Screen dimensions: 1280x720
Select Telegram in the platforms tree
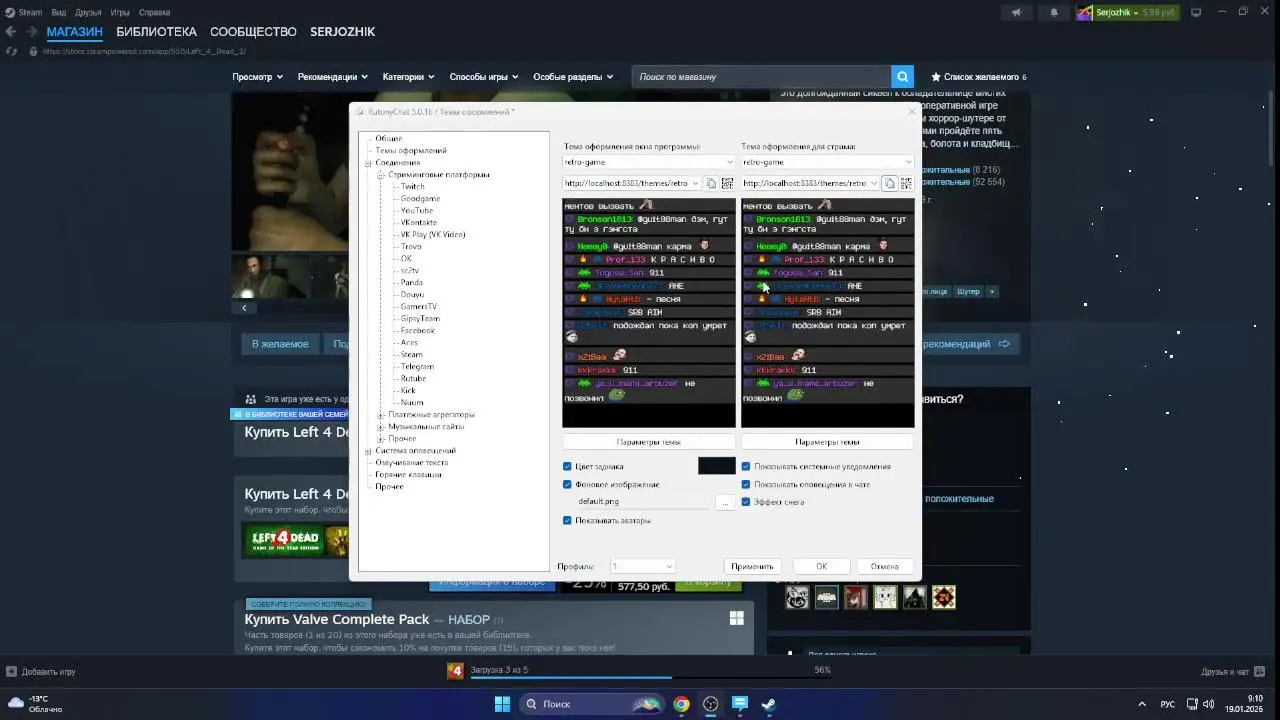(416, 367)
